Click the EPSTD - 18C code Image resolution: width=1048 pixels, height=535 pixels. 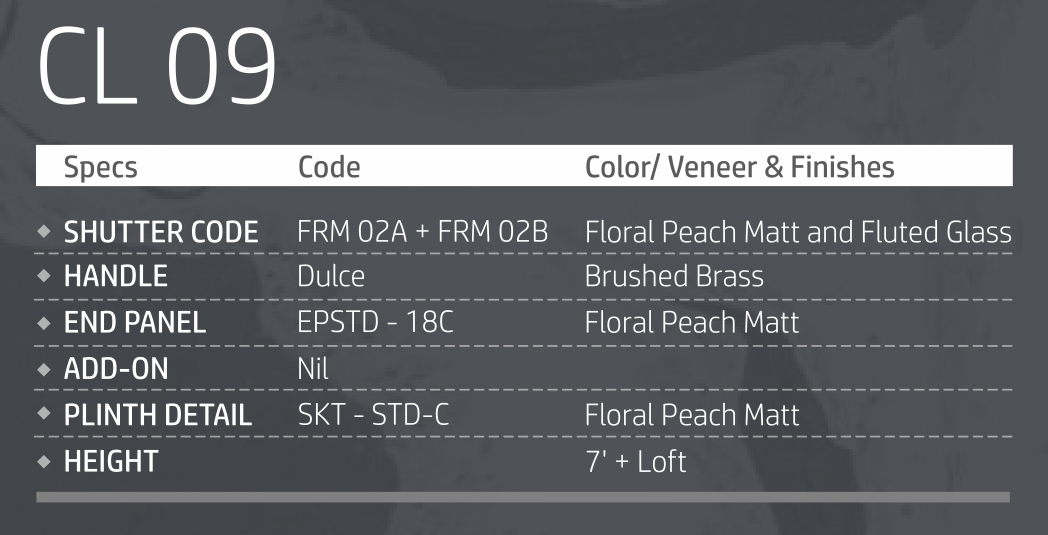point(376,323)
